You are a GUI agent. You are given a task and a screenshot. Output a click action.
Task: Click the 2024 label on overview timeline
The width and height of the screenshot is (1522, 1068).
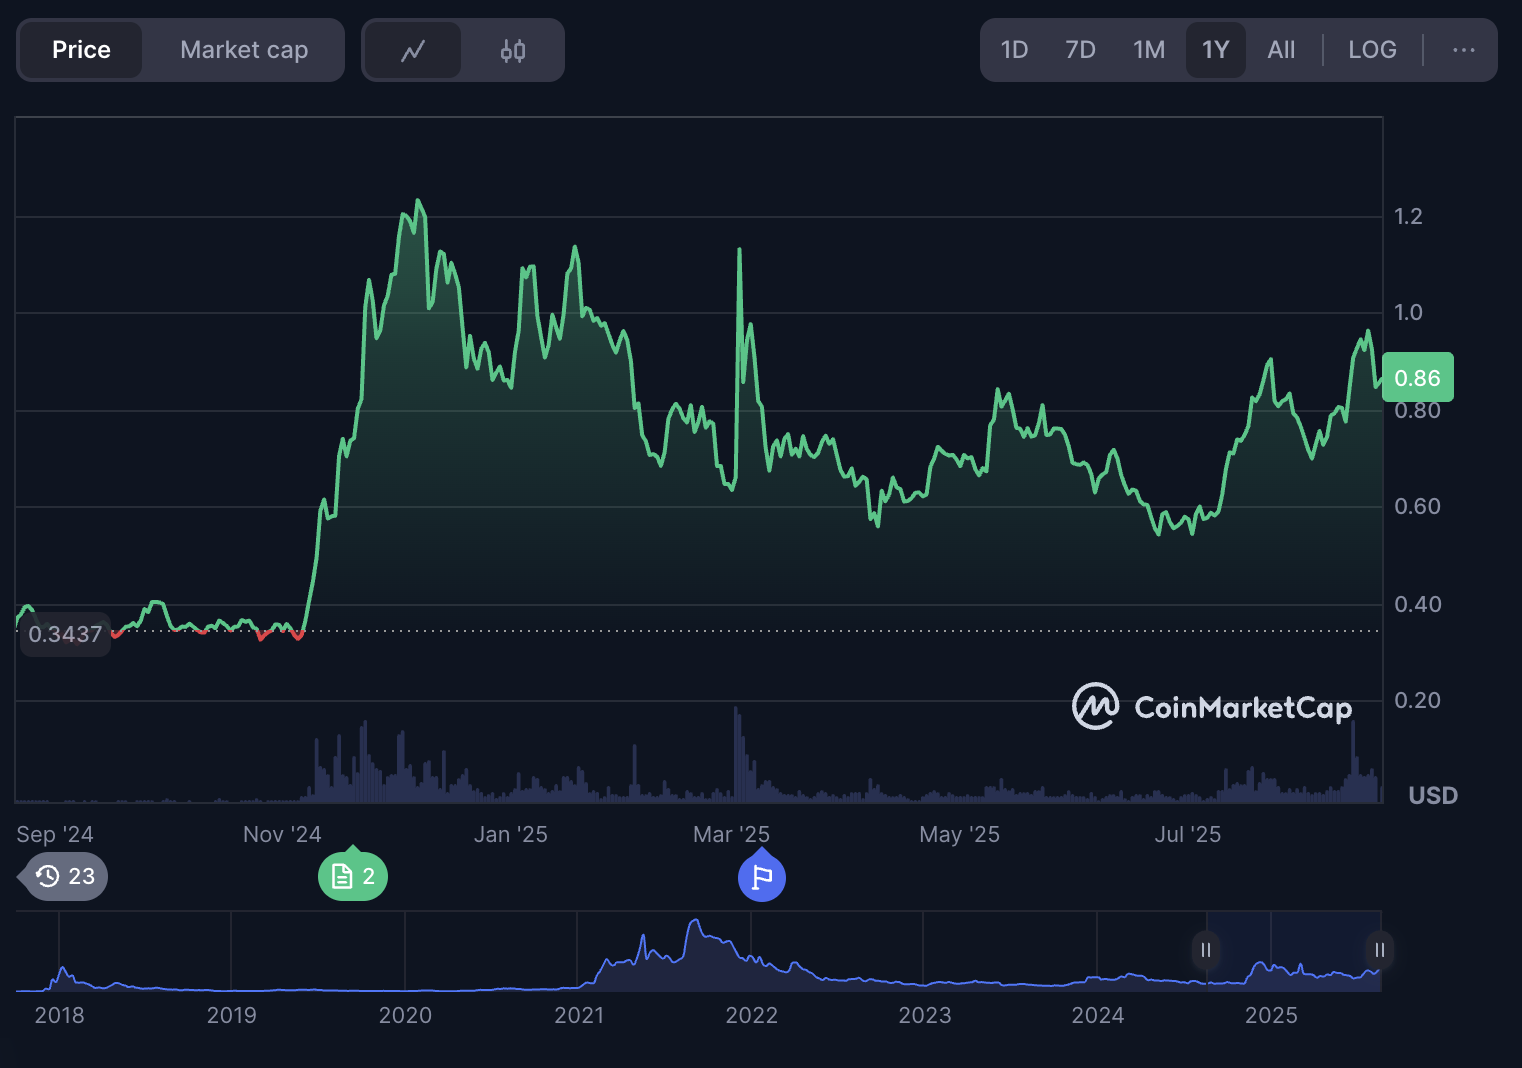(1098, 1015)
